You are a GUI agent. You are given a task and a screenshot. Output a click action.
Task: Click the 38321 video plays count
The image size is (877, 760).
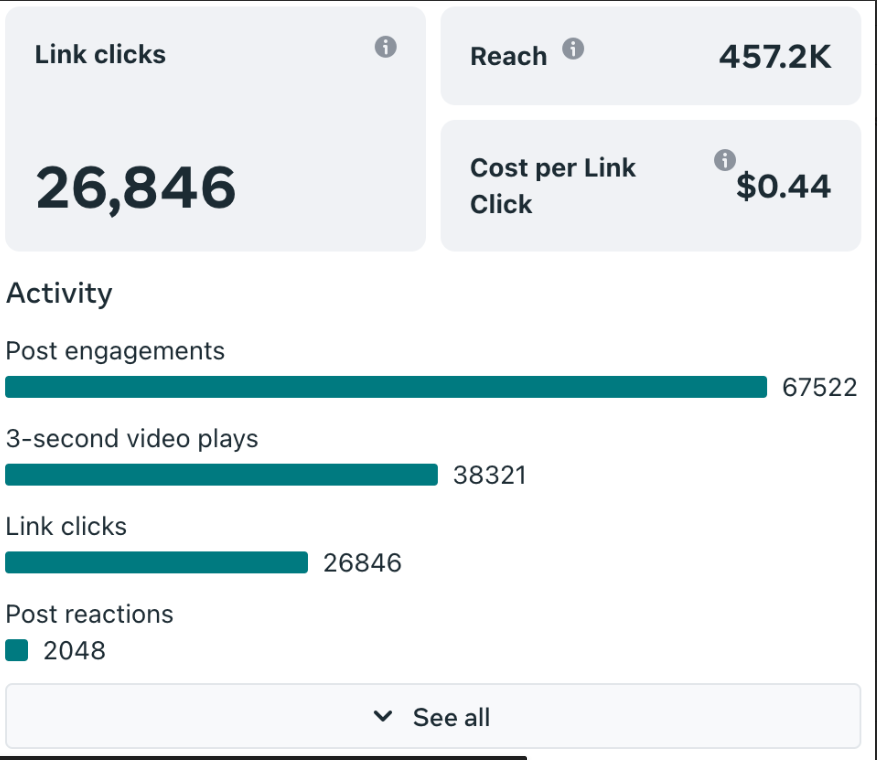pos(489,475)
